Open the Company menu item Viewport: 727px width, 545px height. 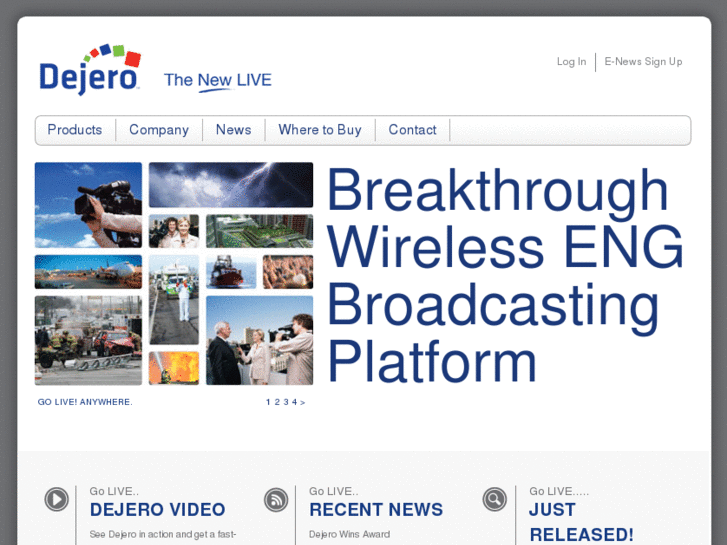tap(159, 130)
